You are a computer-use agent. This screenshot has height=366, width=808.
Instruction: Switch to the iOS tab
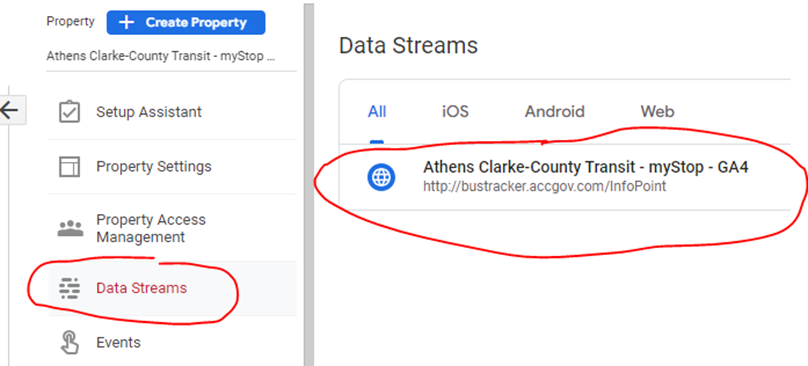(456, 112)
